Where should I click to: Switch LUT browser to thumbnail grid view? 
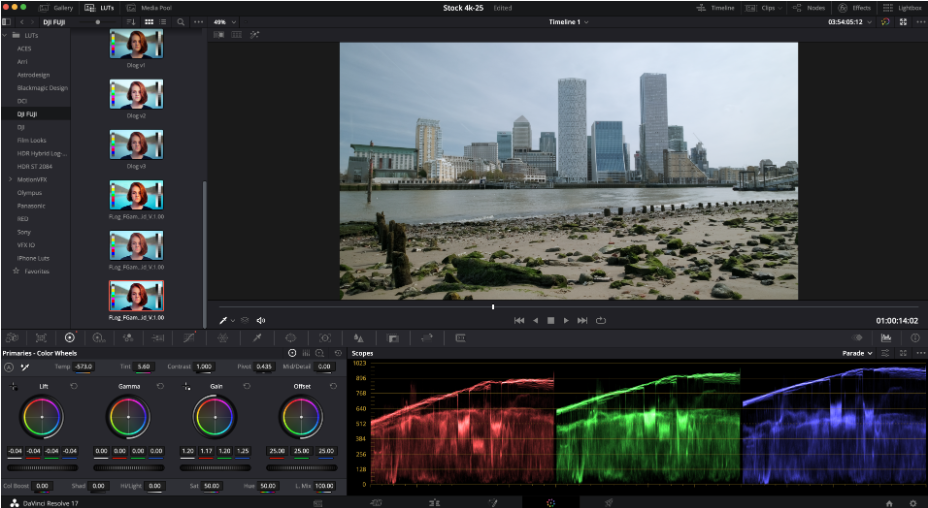coord(149,21)
